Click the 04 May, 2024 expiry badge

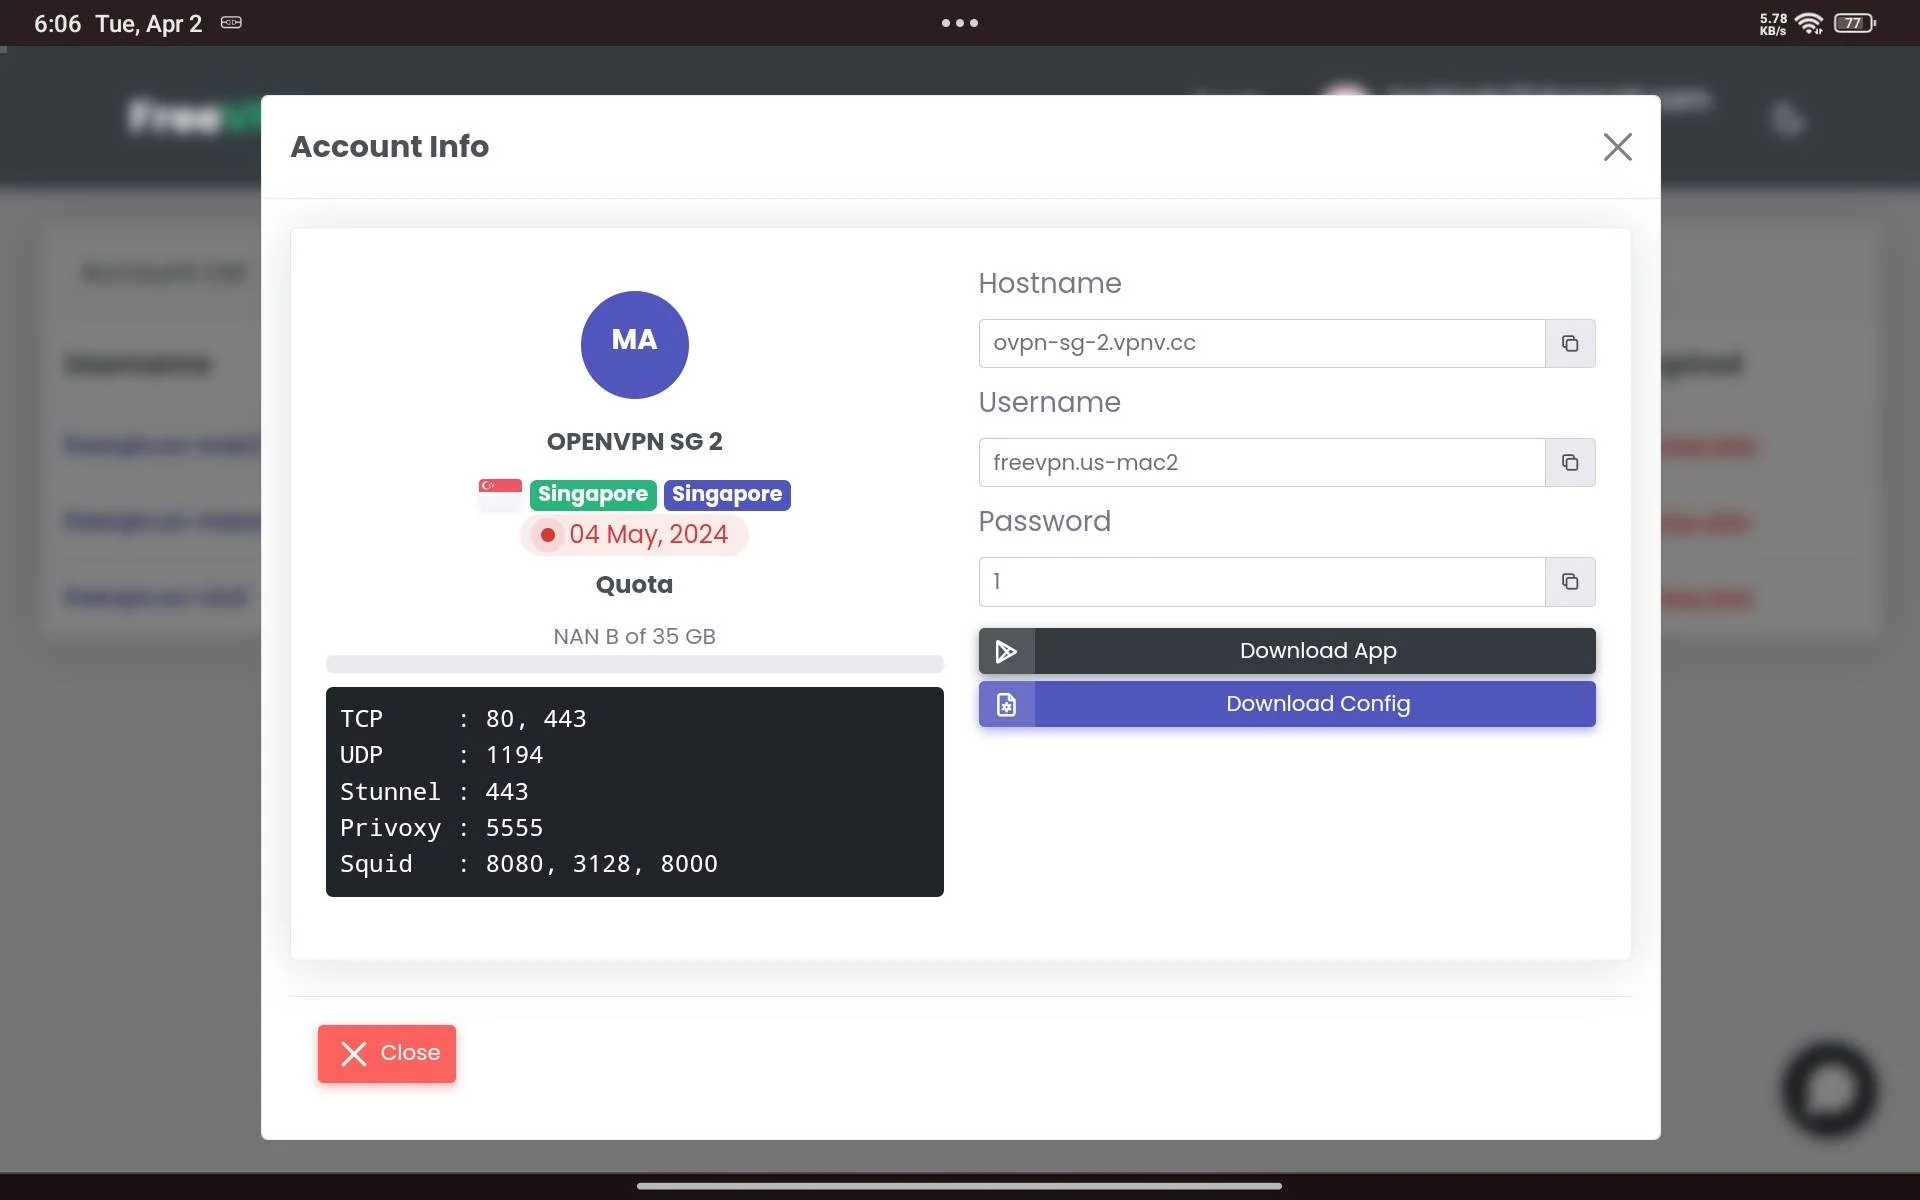(634, 535)
